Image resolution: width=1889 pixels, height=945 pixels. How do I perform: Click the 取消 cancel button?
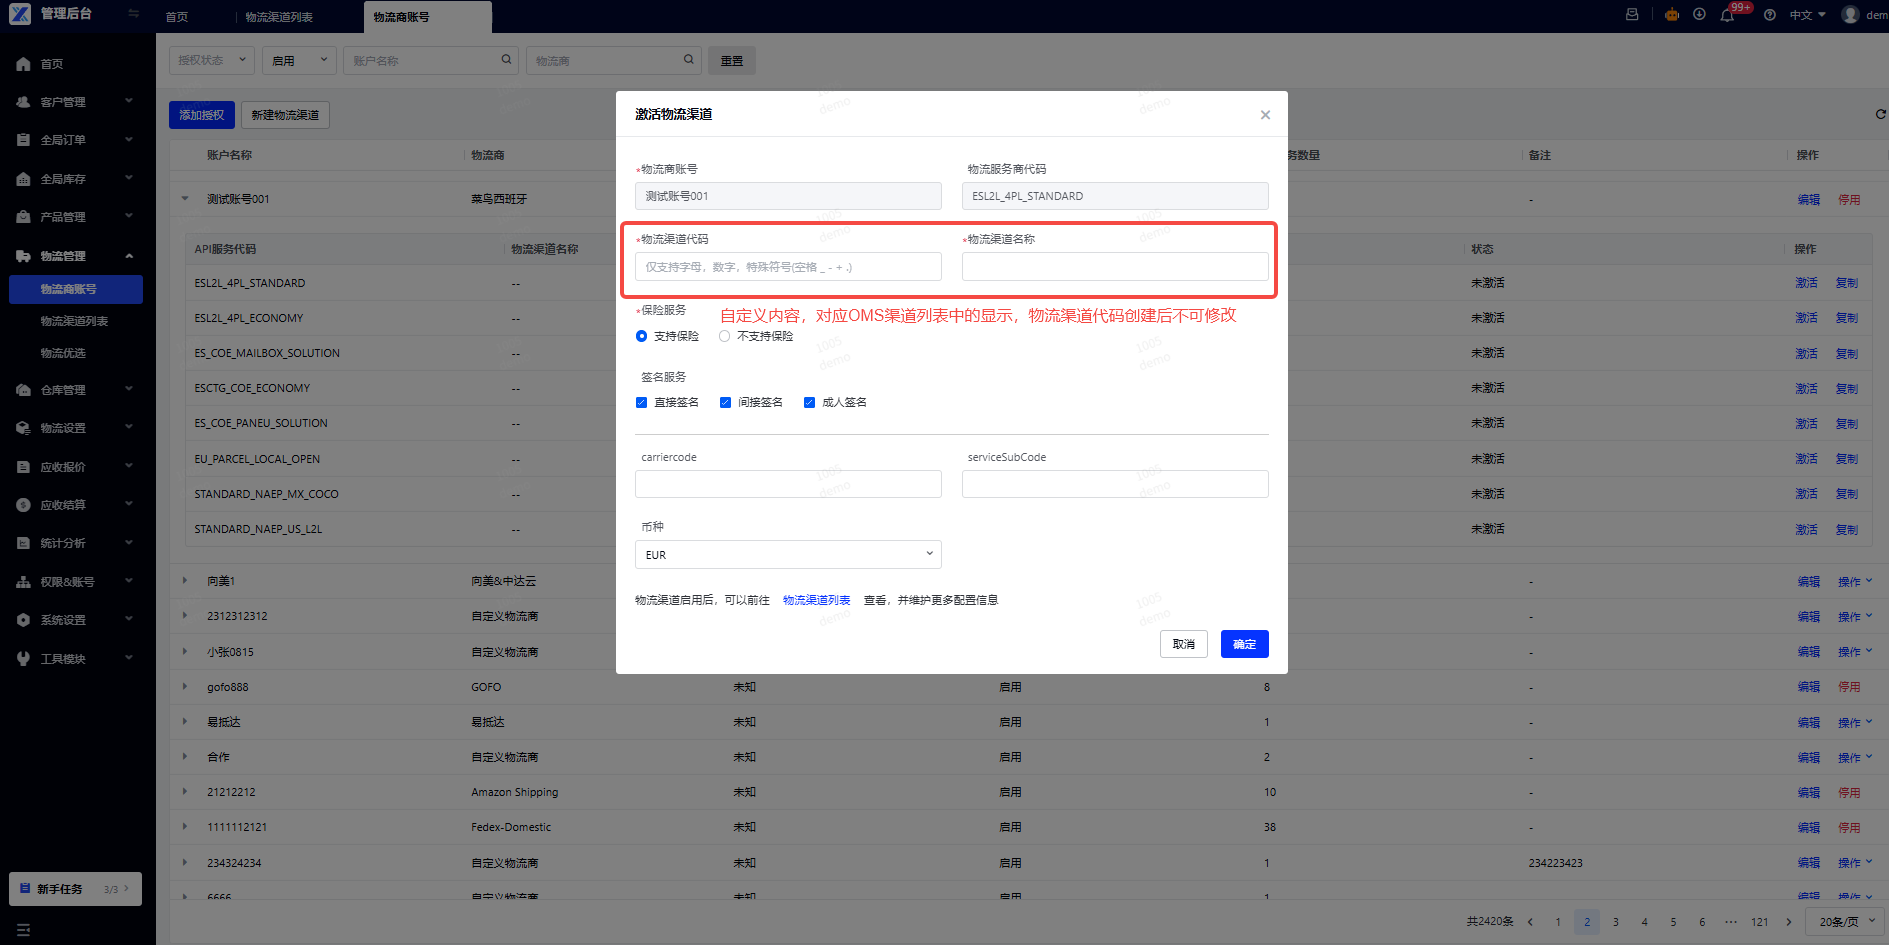click(x=1184, y=644)
